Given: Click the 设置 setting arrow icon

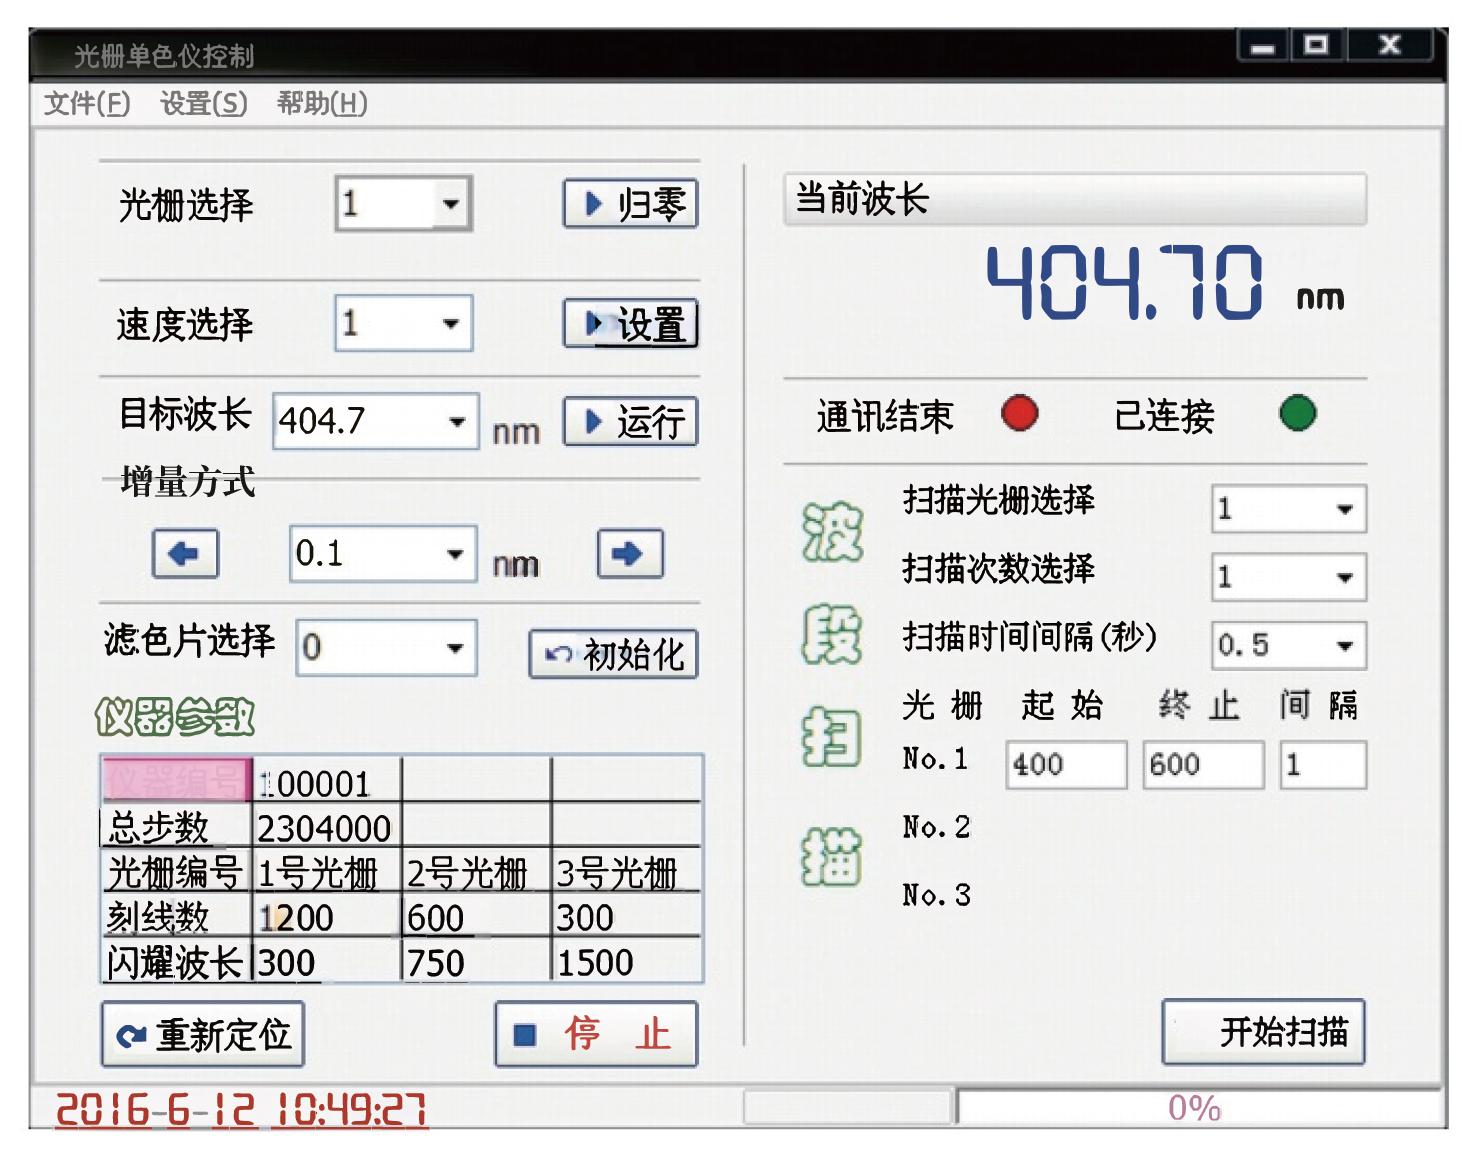Looking at the screenshot, I should click(592, 323).
